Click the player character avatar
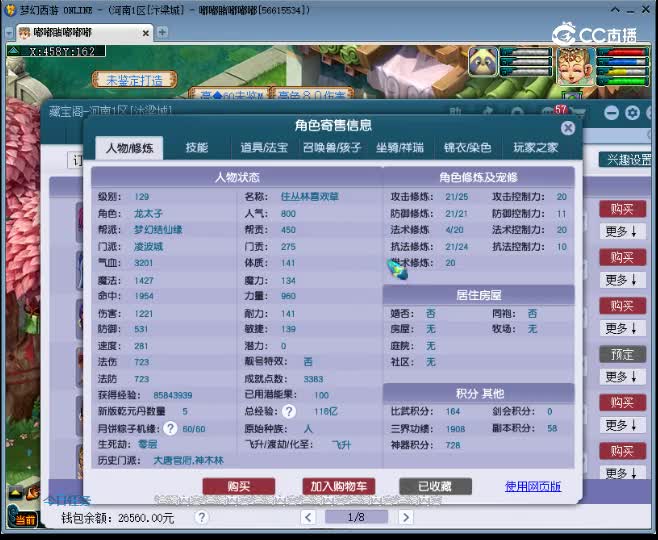The width and height of the screenshot is (658, 540). (x=576, y=66)
